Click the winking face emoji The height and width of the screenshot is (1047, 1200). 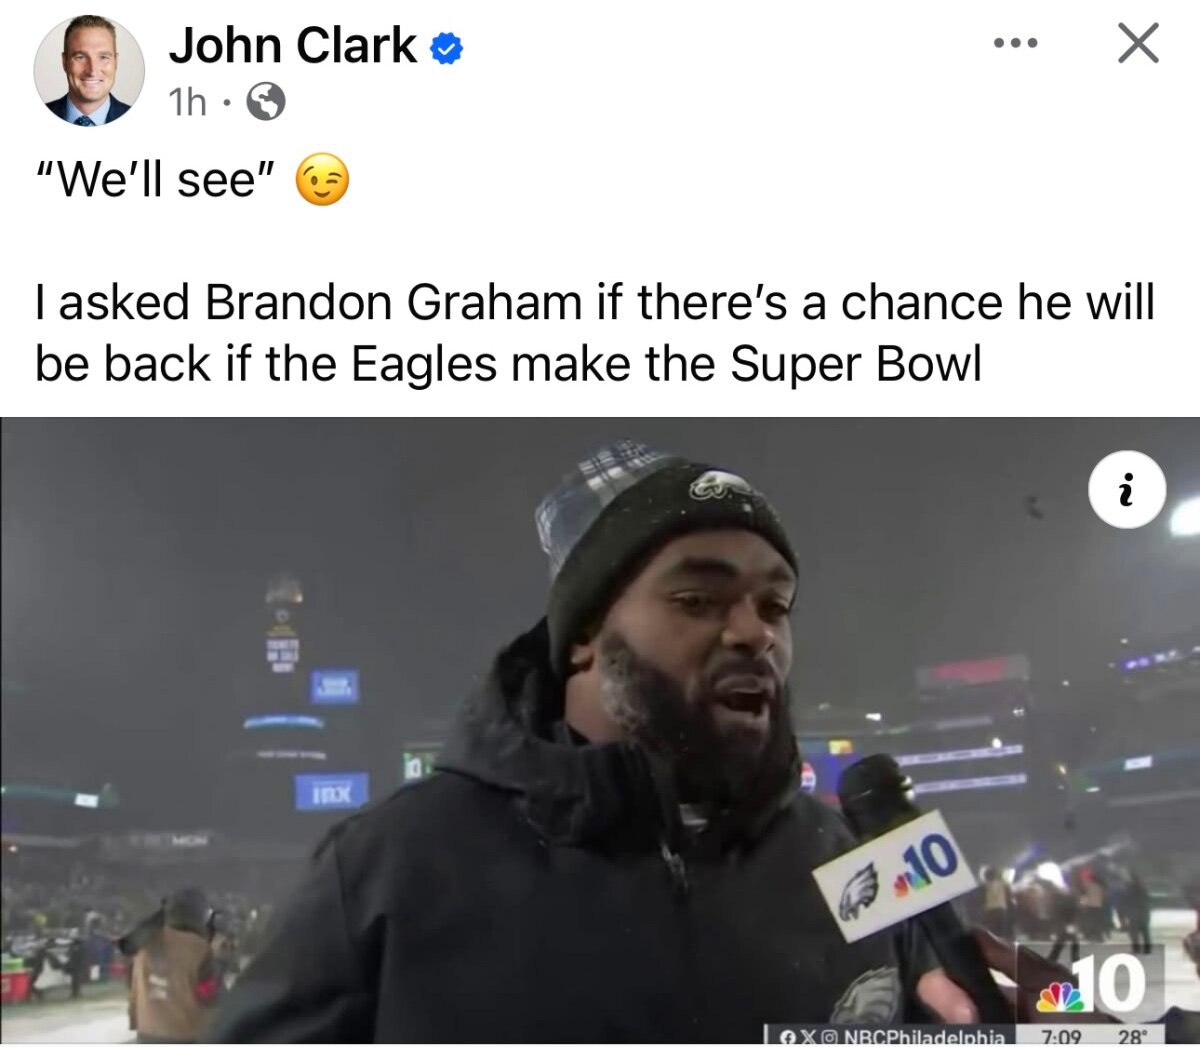[322, 181]
